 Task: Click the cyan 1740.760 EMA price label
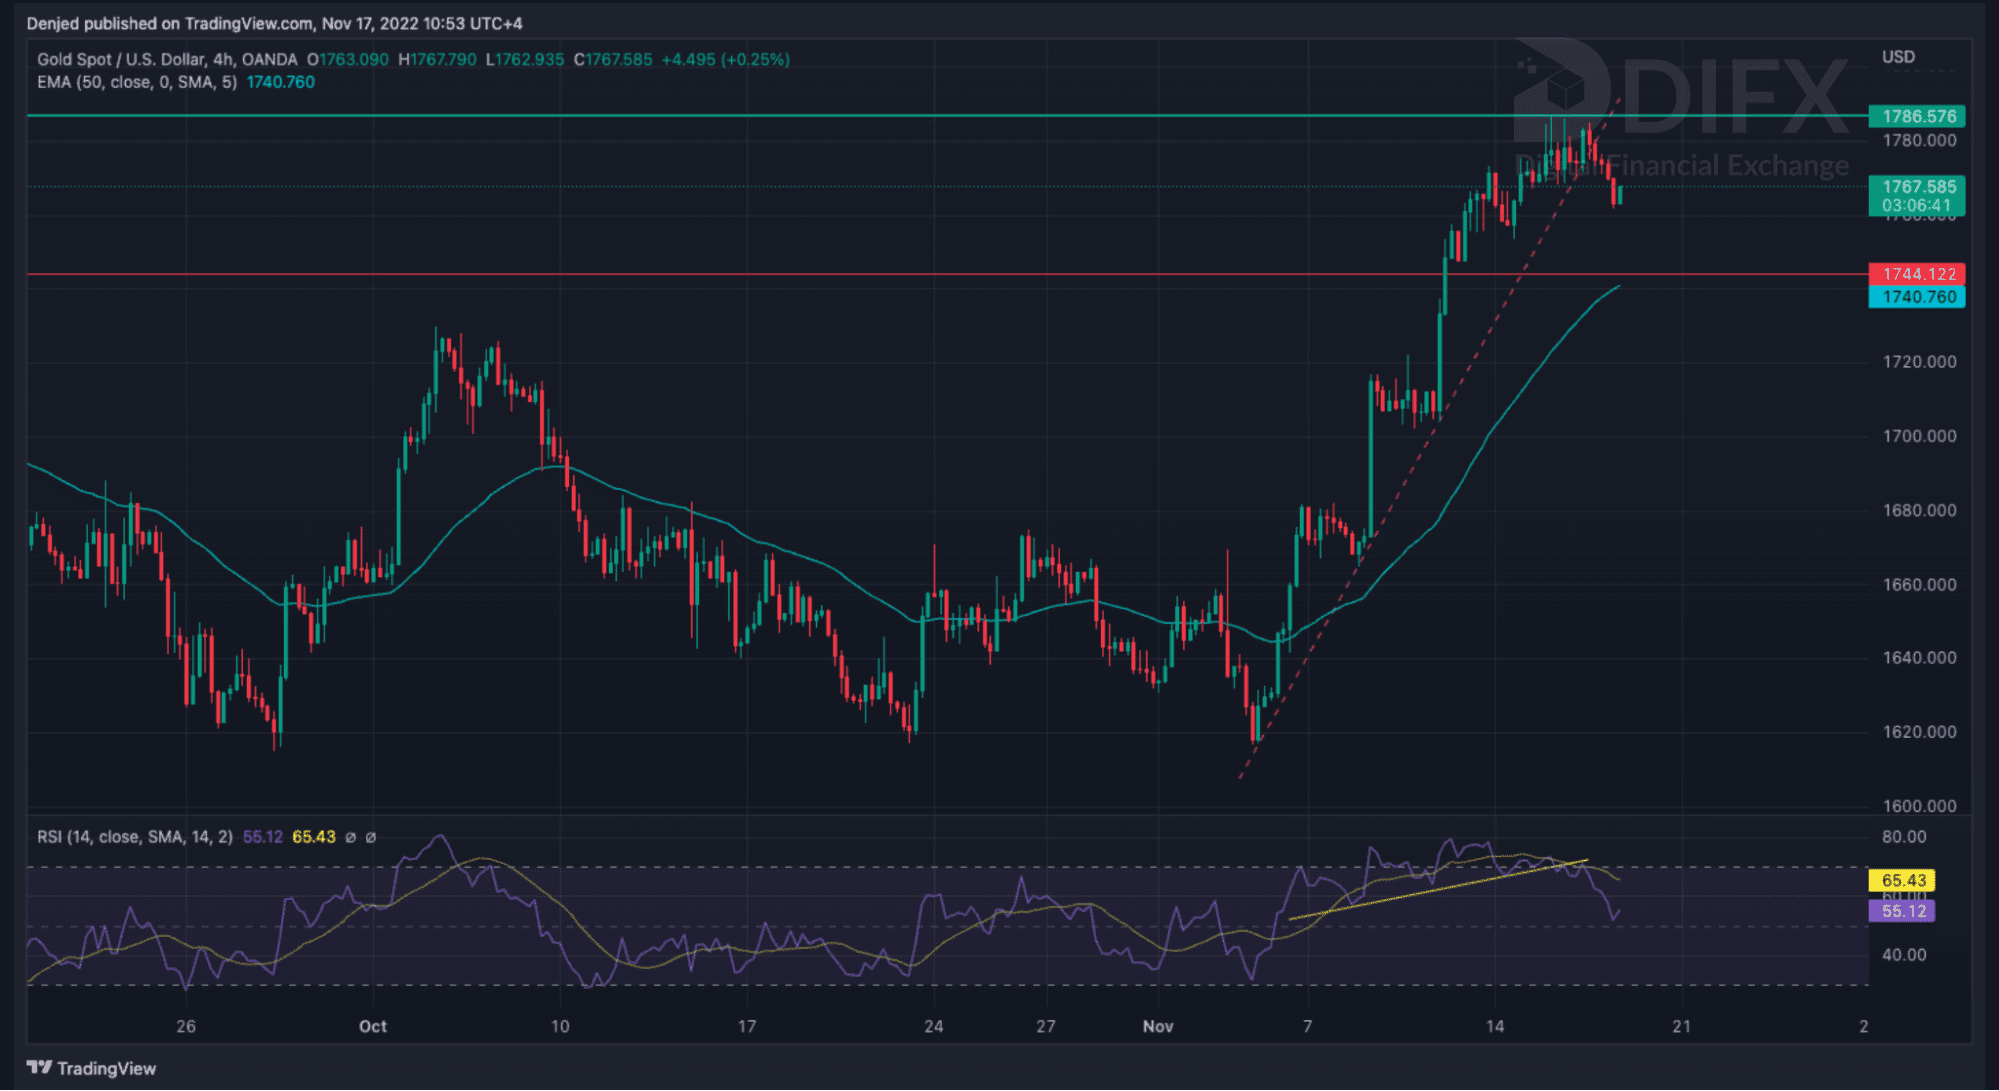(x=1916, y=296)
